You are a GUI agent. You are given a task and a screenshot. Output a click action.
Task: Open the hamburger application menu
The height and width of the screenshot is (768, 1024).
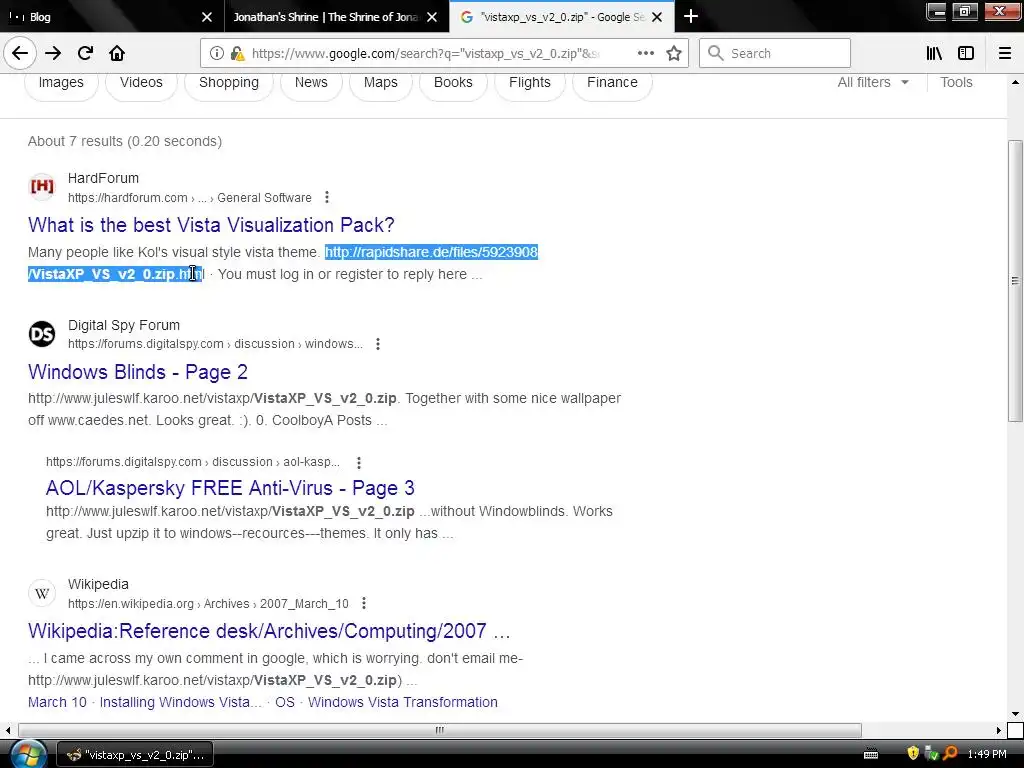tap(1005, 54)
